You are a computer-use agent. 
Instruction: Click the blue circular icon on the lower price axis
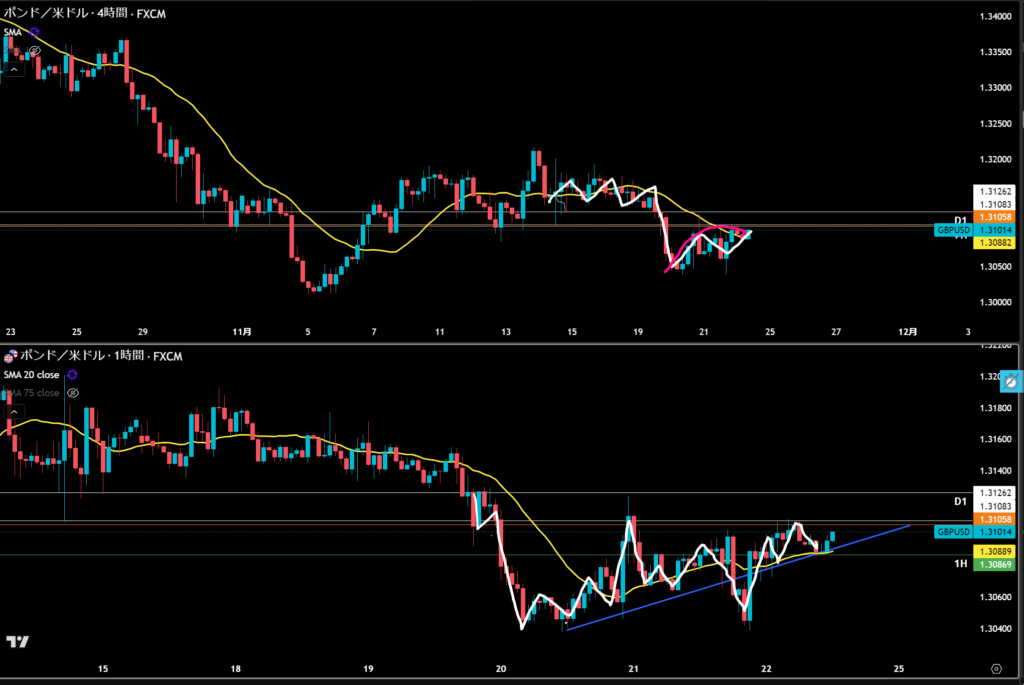pos(1011,382)
